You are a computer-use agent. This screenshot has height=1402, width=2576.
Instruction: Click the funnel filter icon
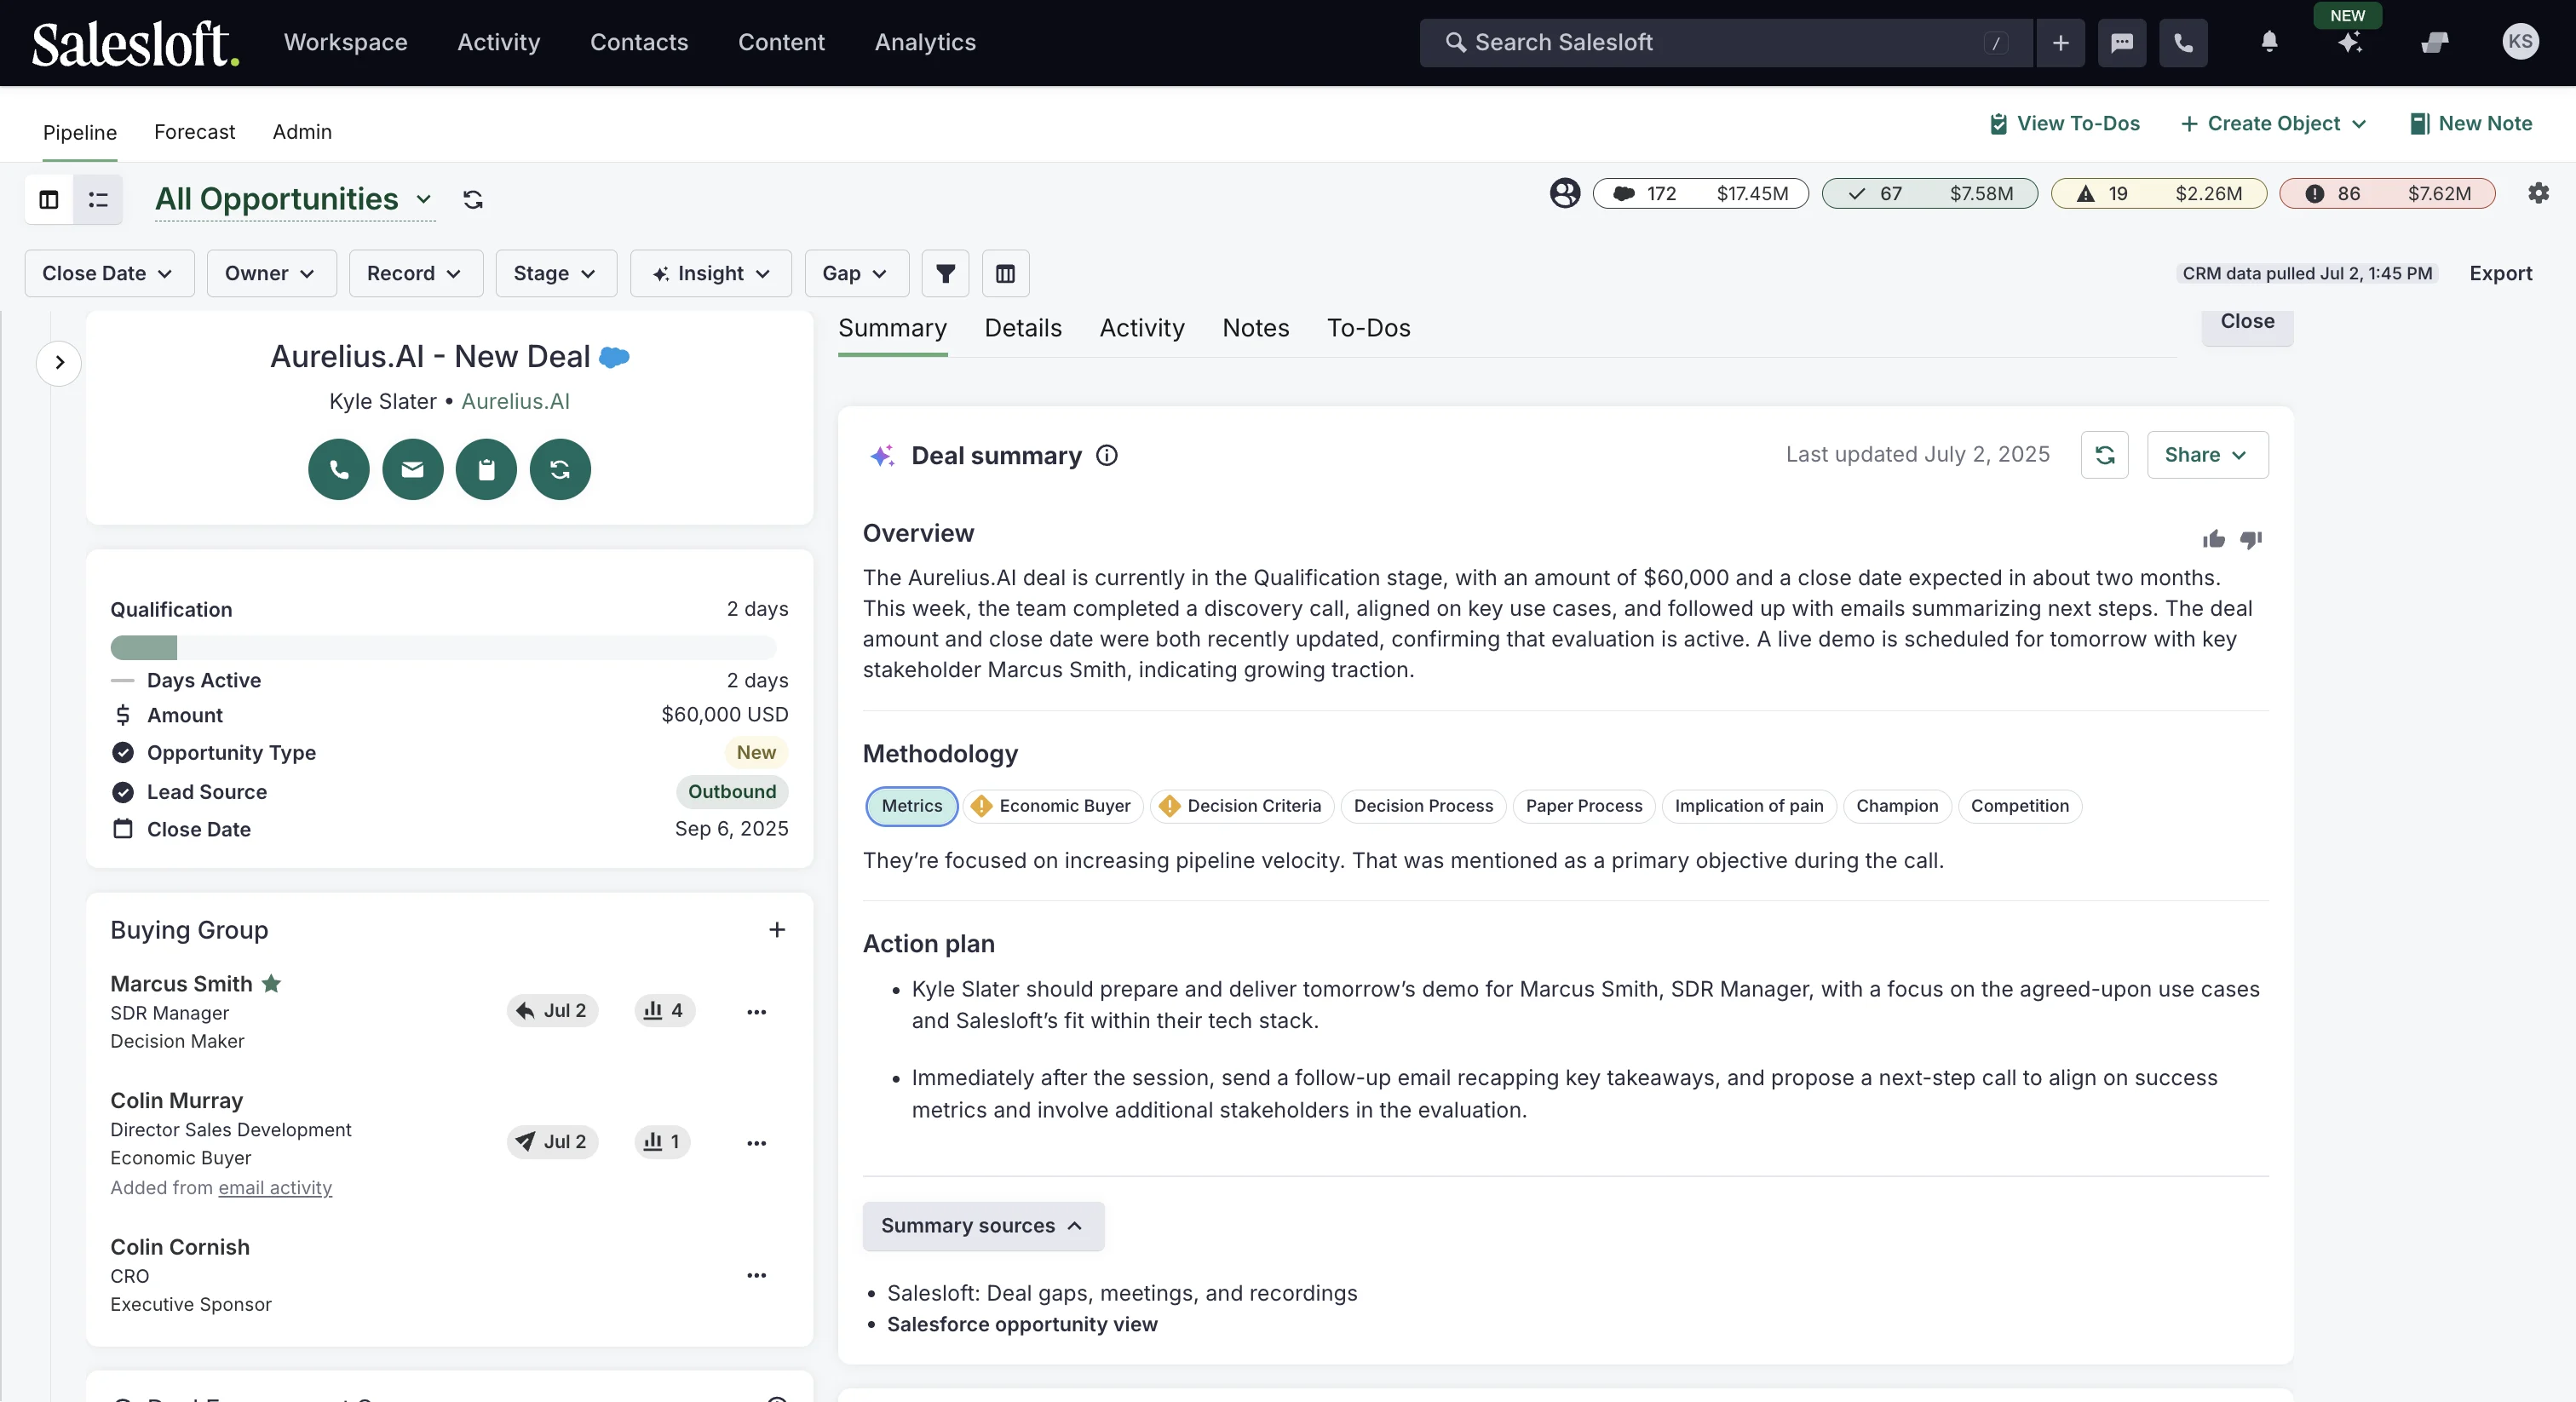pyautogui.click(x=945, y=273)
